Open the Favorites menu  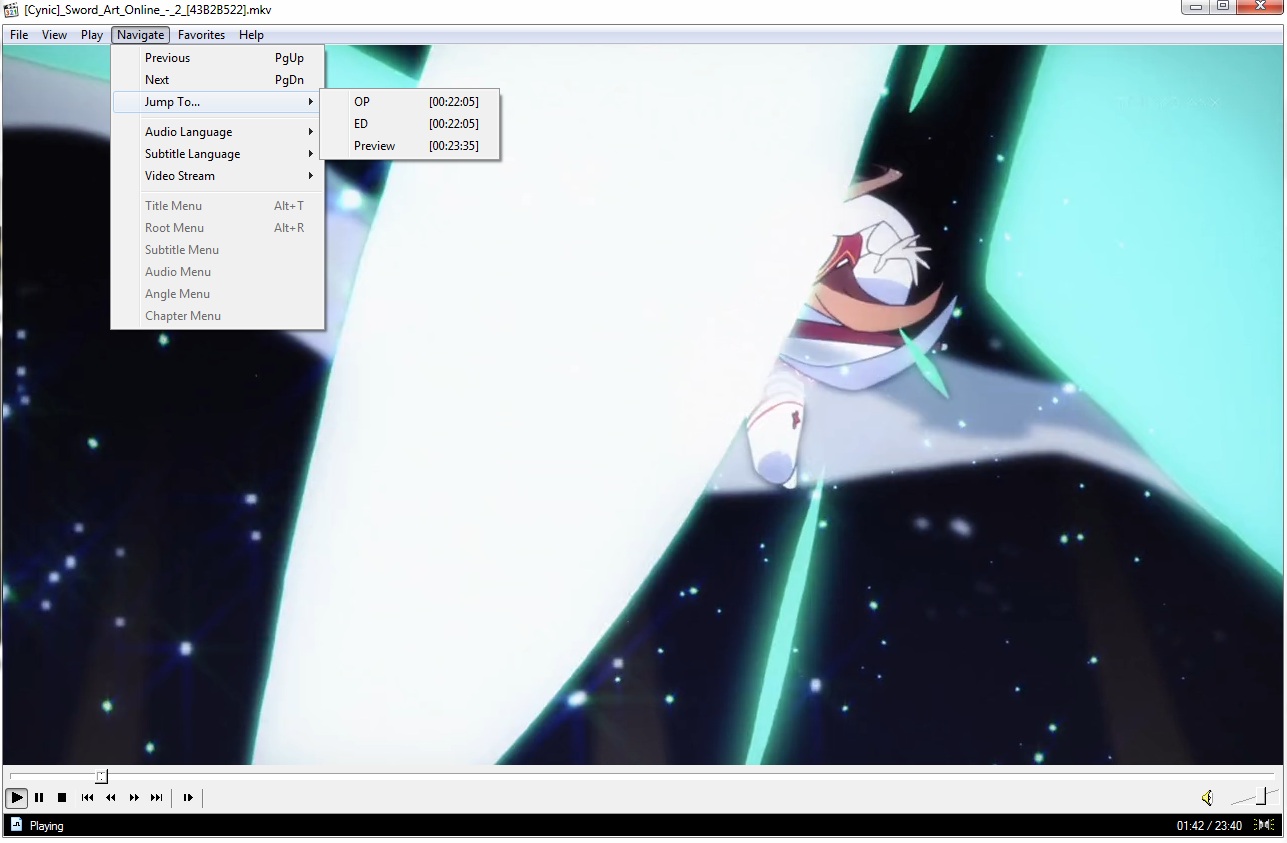pyautogui.click(x=201, y=35)
